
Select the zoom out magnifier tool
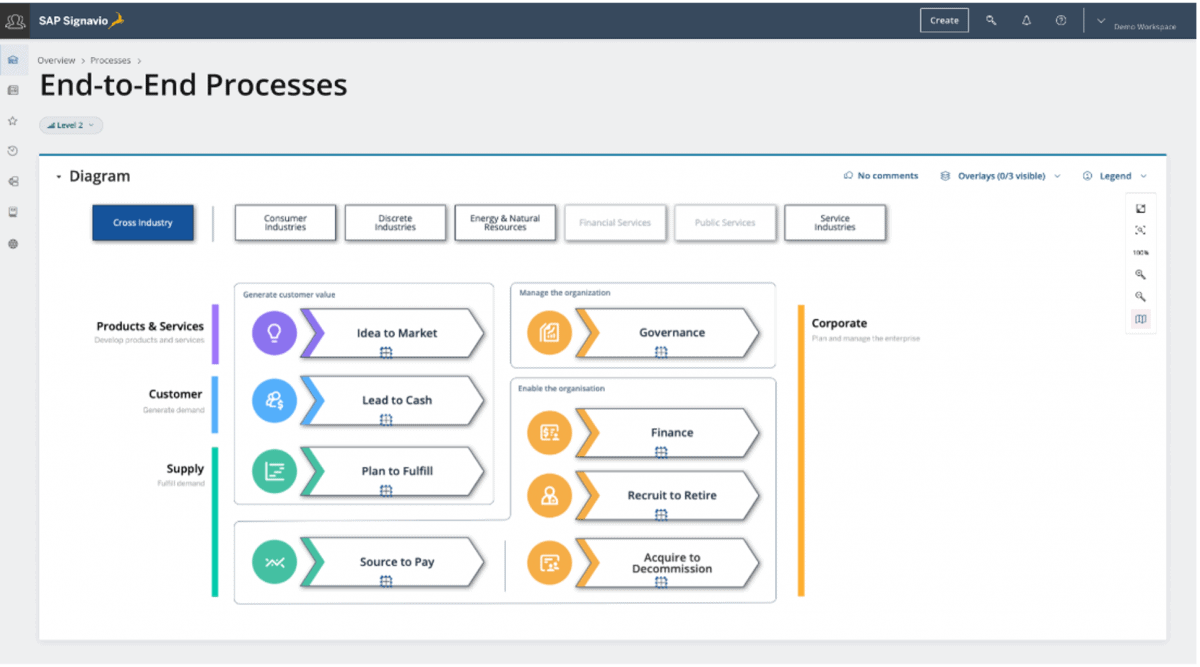coord(1141,296)
